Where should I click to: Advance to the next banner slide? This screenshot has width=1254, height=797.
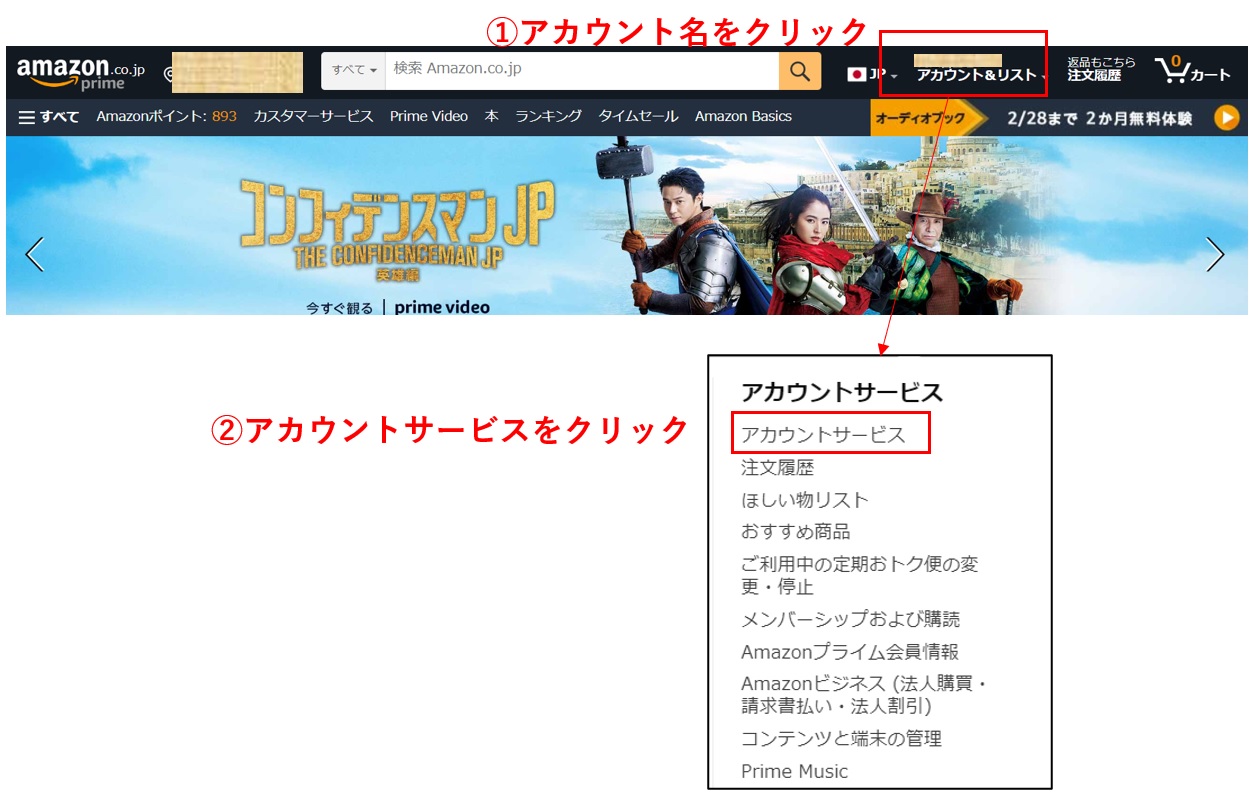(1215, 254)
